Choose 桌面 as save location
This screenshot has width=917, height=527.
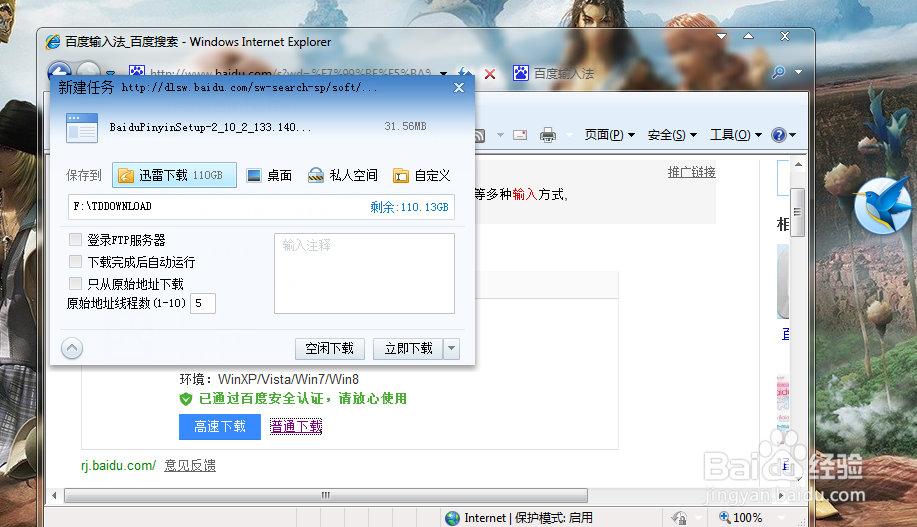270,175
